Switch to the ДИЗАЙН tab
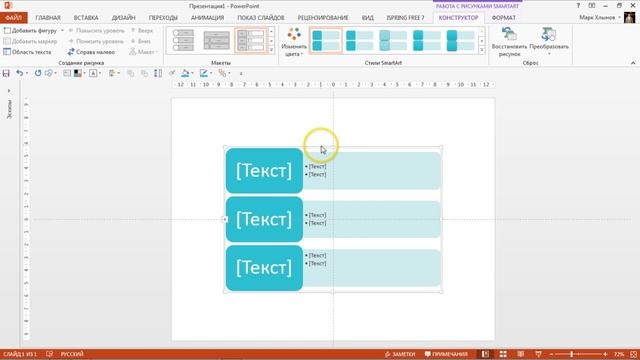This screenshot has height=360, width=640. coord(124,18)
